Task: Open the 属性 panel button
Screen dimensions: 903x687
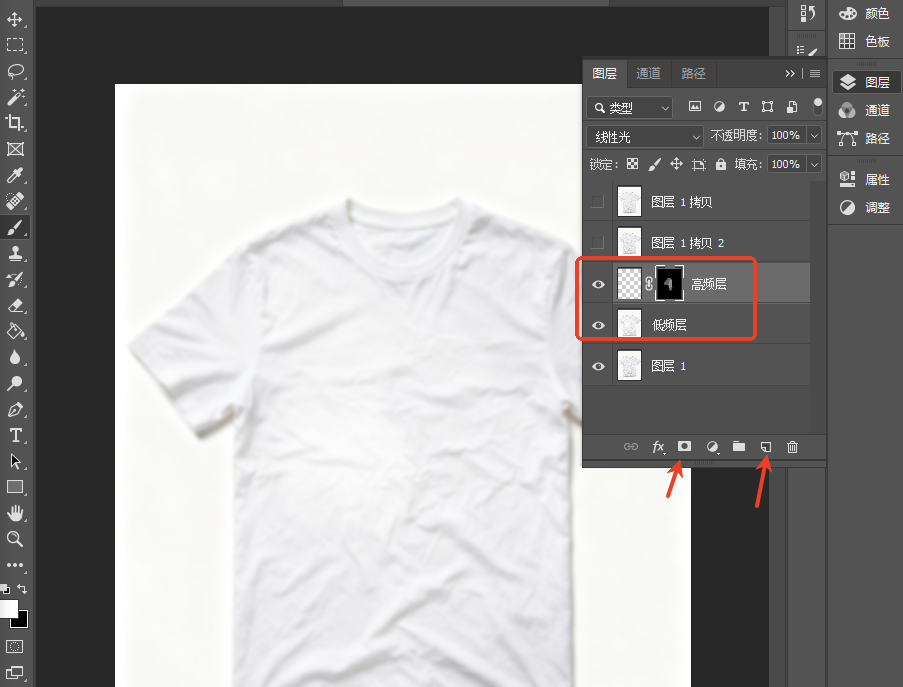Action: tap(864, 179)
